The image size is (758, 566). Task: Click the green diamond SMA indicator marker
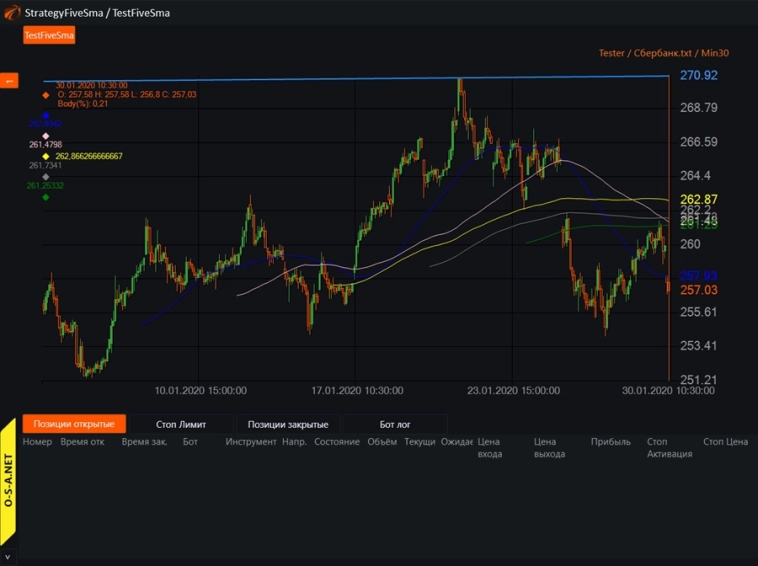click(x=46, y=197)
